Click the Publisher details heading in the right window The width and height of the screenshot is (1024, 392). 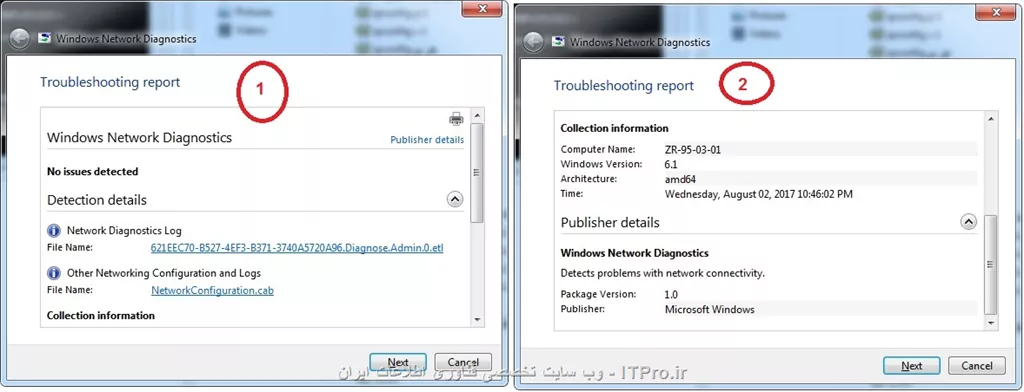tap(610, 223)
